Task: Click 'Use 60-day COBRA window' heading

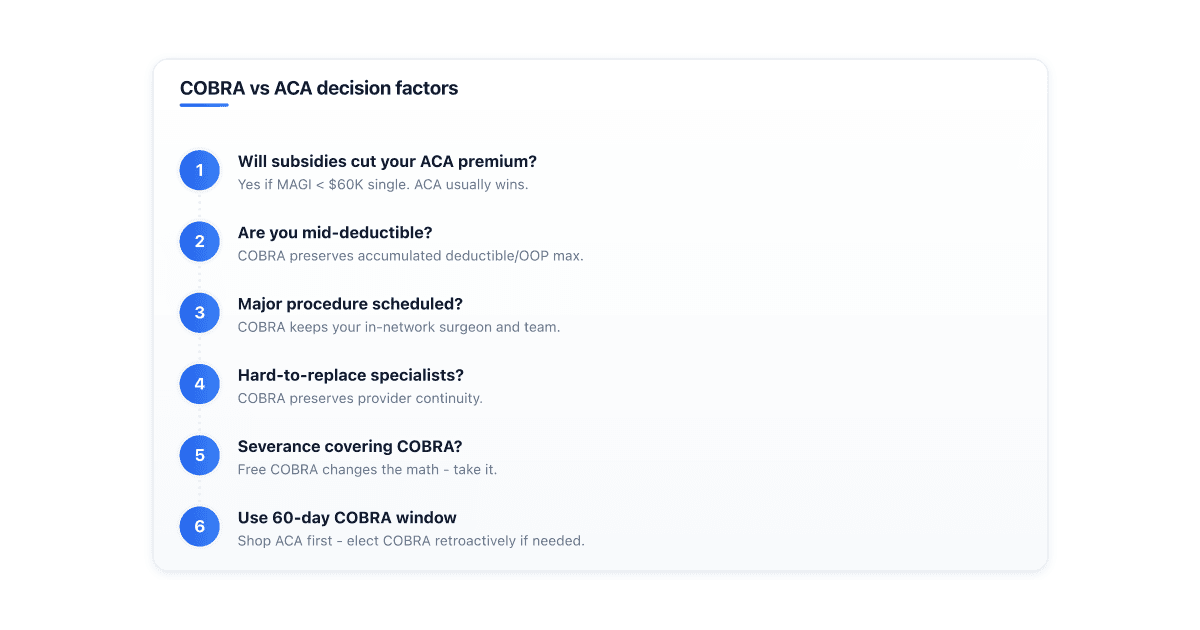Action: point(347,518)
